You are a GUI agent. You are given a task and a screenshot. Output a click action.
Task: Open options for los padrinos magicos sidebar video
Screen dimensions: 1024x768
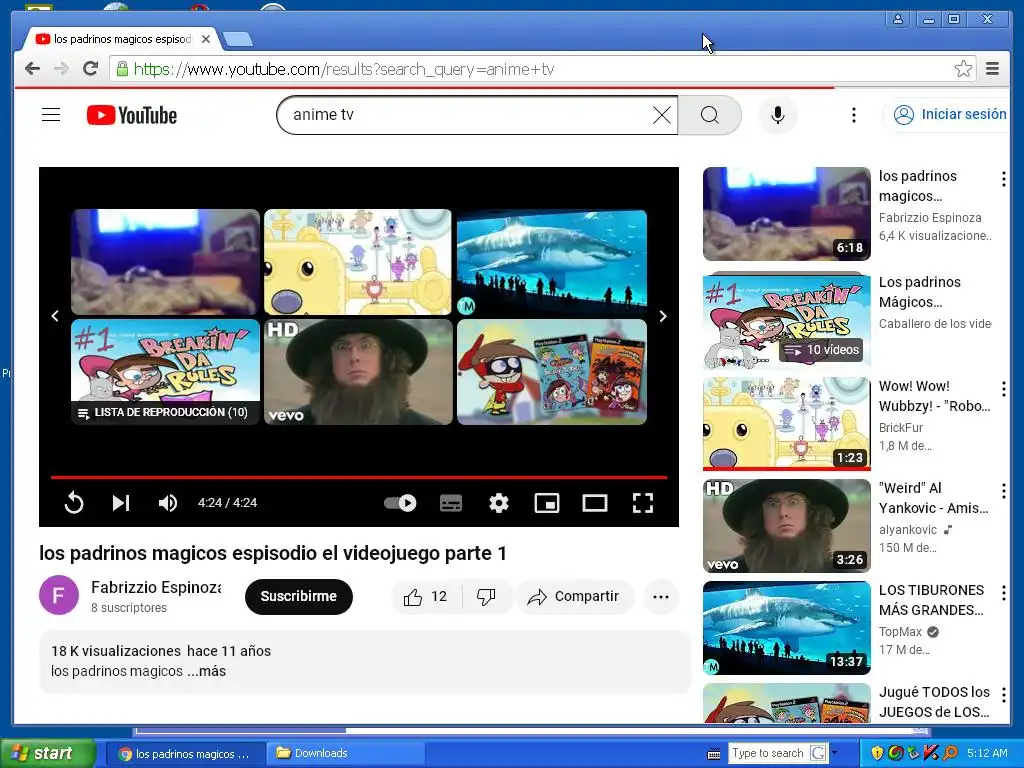1003,179
